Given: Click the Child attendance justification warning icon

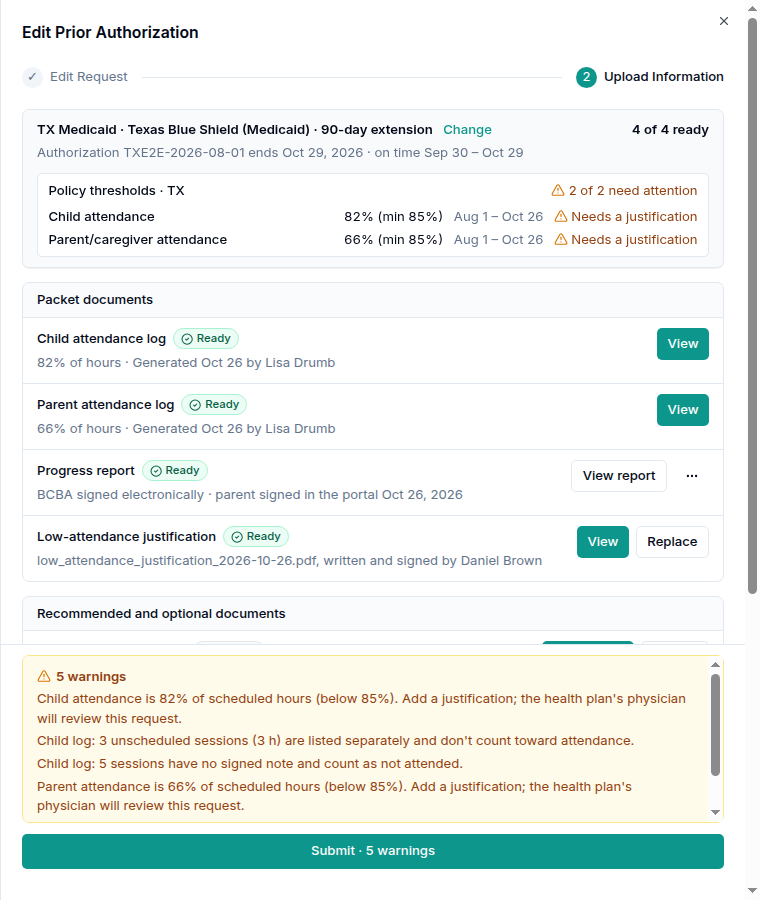Looking at the screenshot, I should 560,216.
